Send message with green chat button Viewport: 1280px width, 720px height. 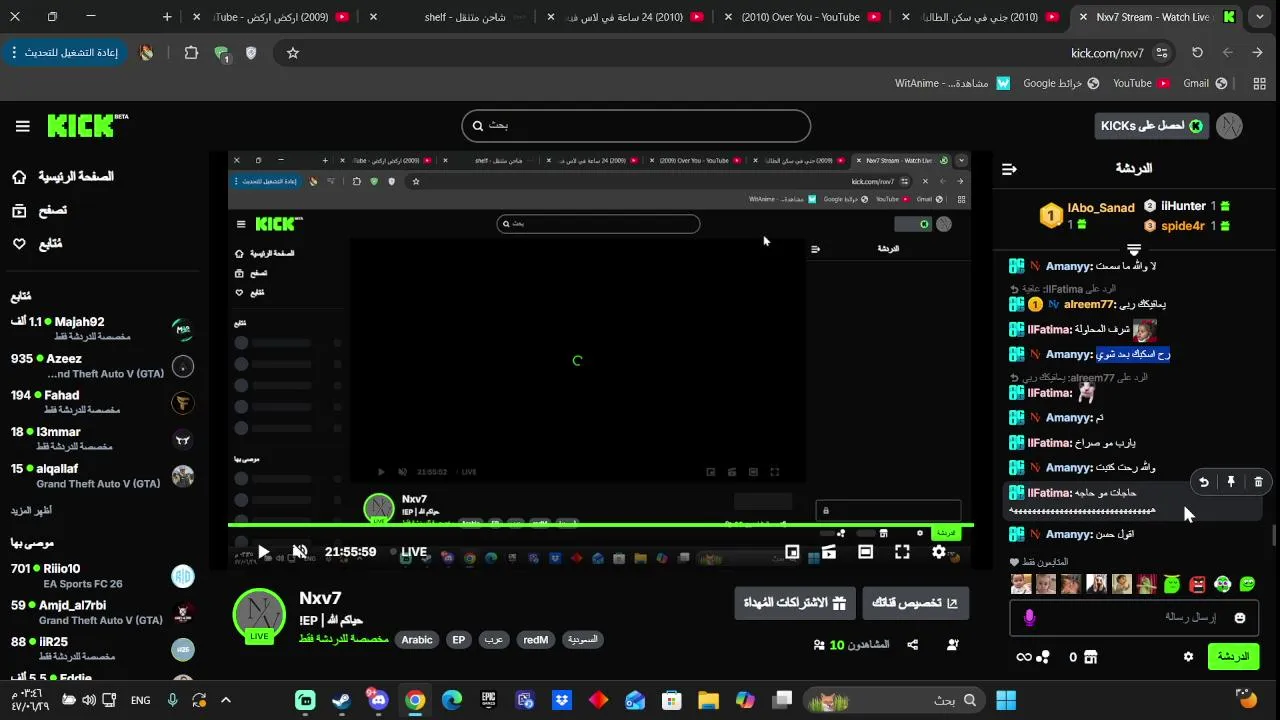[1233, 657]
